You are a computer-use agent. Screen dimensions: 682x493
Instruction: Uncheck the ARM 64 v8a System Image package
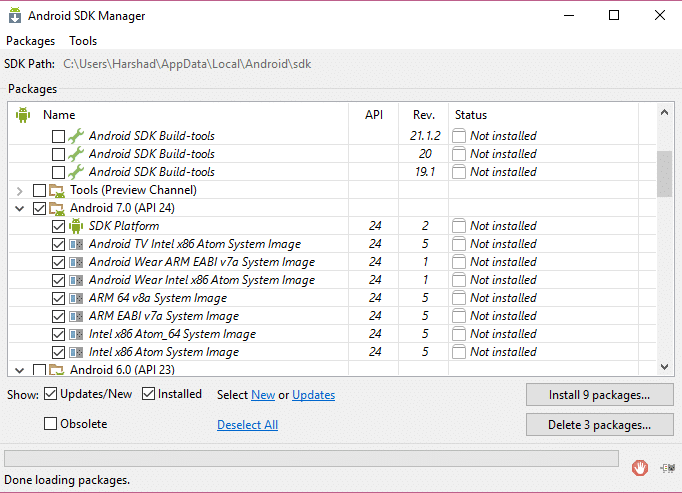[58, 298]
